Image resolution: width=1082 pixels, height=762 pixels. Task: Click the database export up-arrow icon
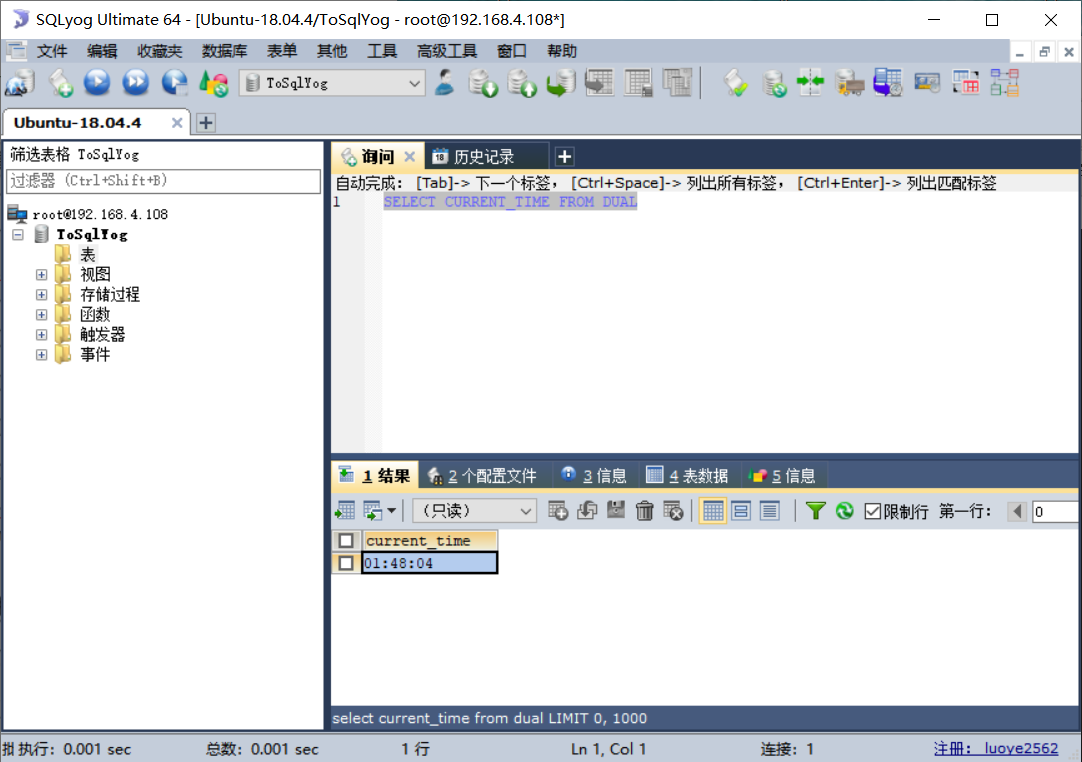[522, 84]
